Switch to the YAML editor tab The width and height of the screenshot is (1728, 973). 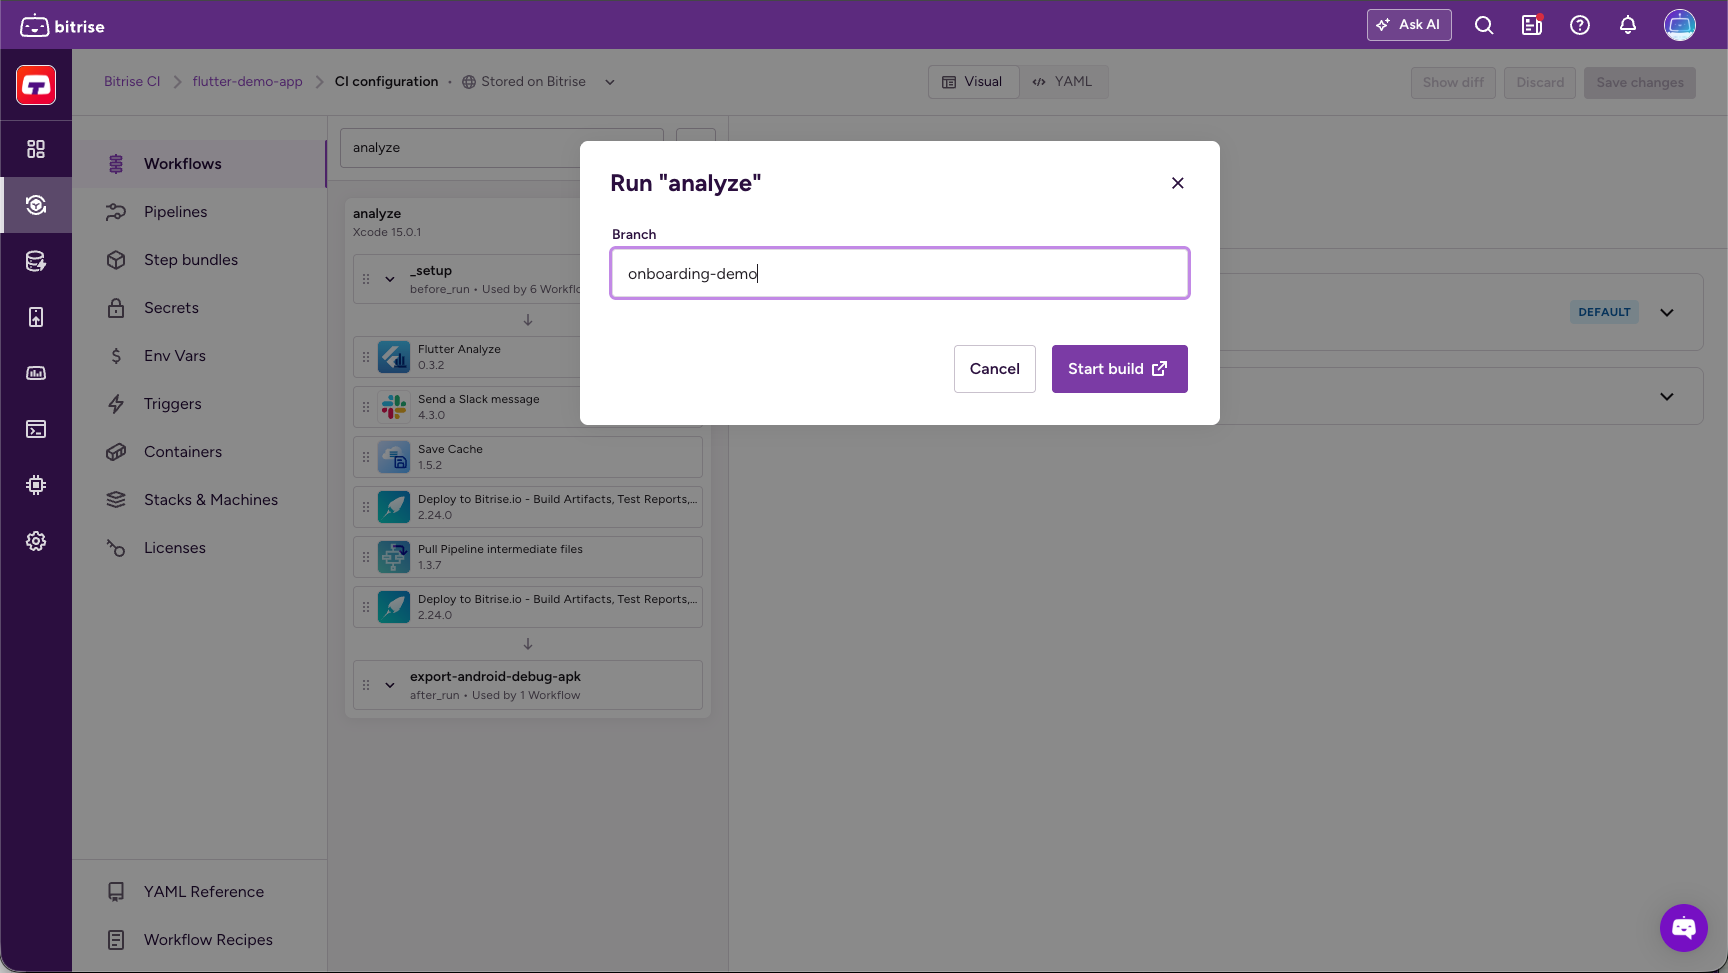point(1063,82)
